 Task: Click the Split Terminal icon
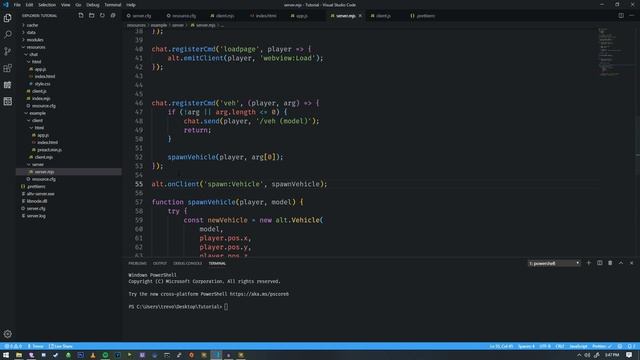(x=600, y=263)
